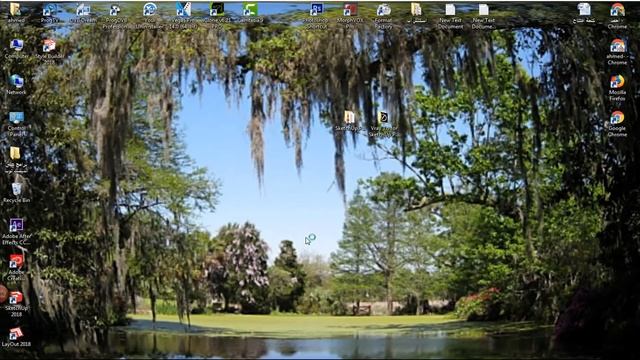Screen dimensions: 640x360
Task: Open the Computer desktop icon
Action: 16,49
